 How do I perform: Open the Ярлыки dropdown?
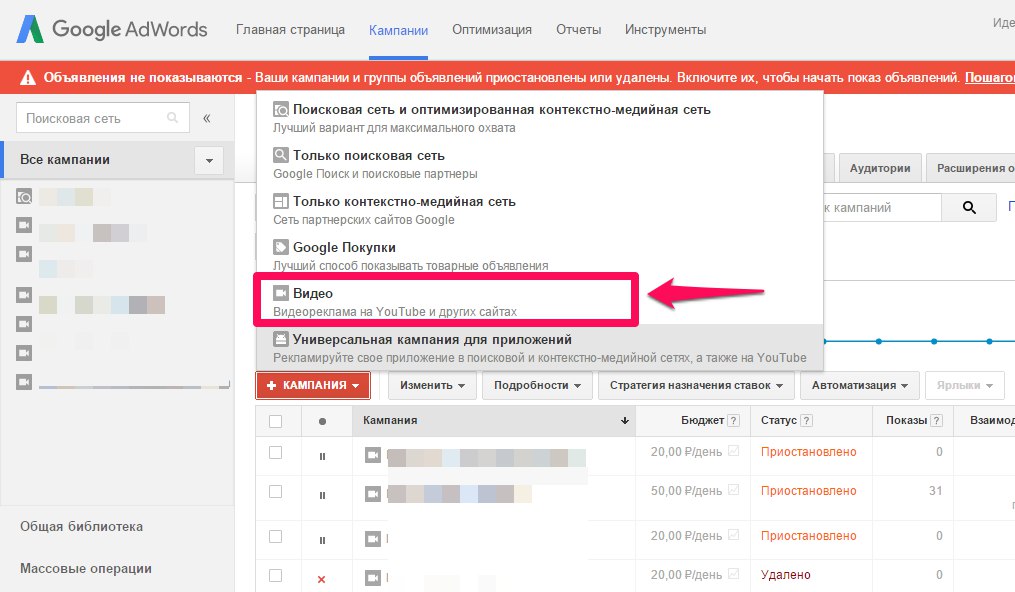coord(965,386)
